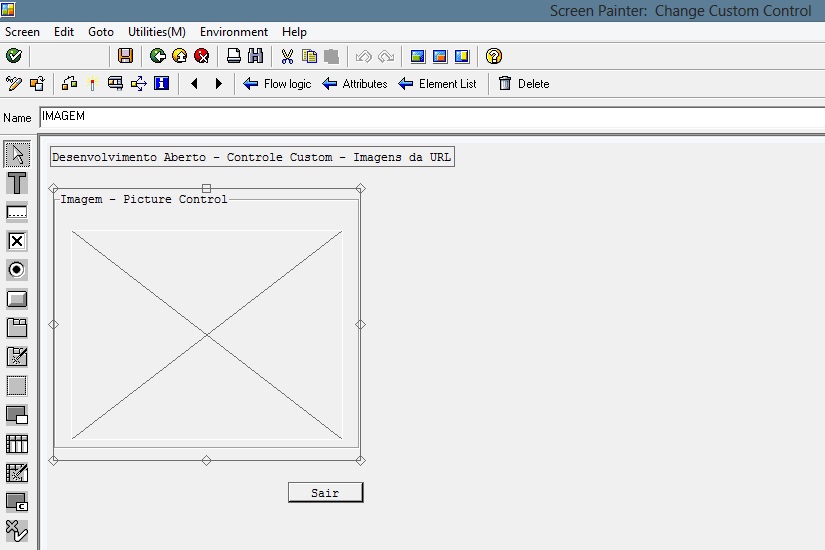Select the Tabstrip control tool
The image size is (825, 550).
coord(17,328)
